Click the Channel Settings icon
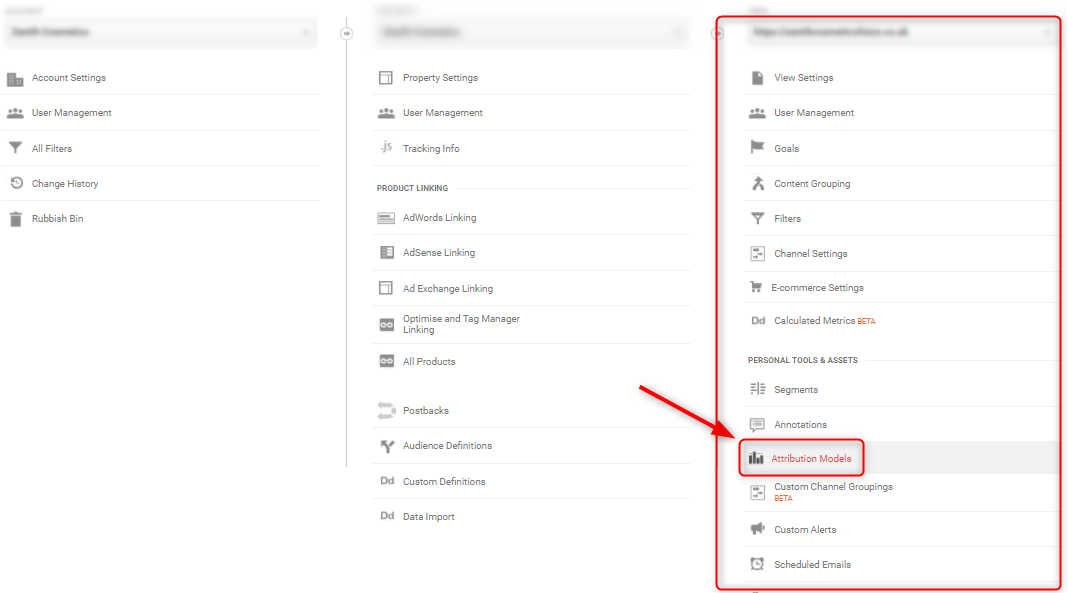The height and width of the screenshot is (593, 1068). pyautogui.click(x=757, y=253)
